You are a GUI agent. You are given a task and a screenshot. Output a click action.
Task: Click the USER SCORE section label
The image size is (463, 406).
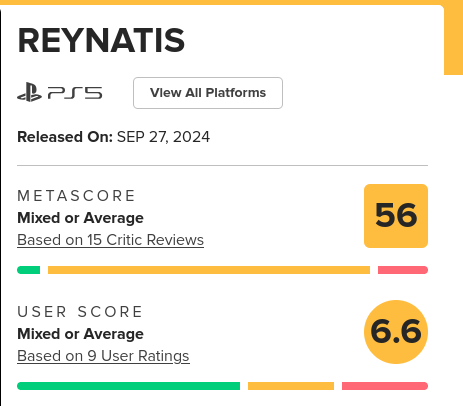80,312
